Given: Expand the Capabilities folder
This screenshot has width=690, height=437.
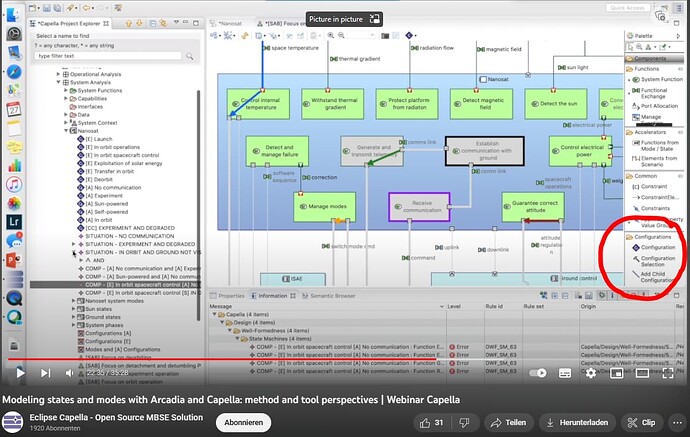Looking at the screenshot, I should tap(66, 99).
